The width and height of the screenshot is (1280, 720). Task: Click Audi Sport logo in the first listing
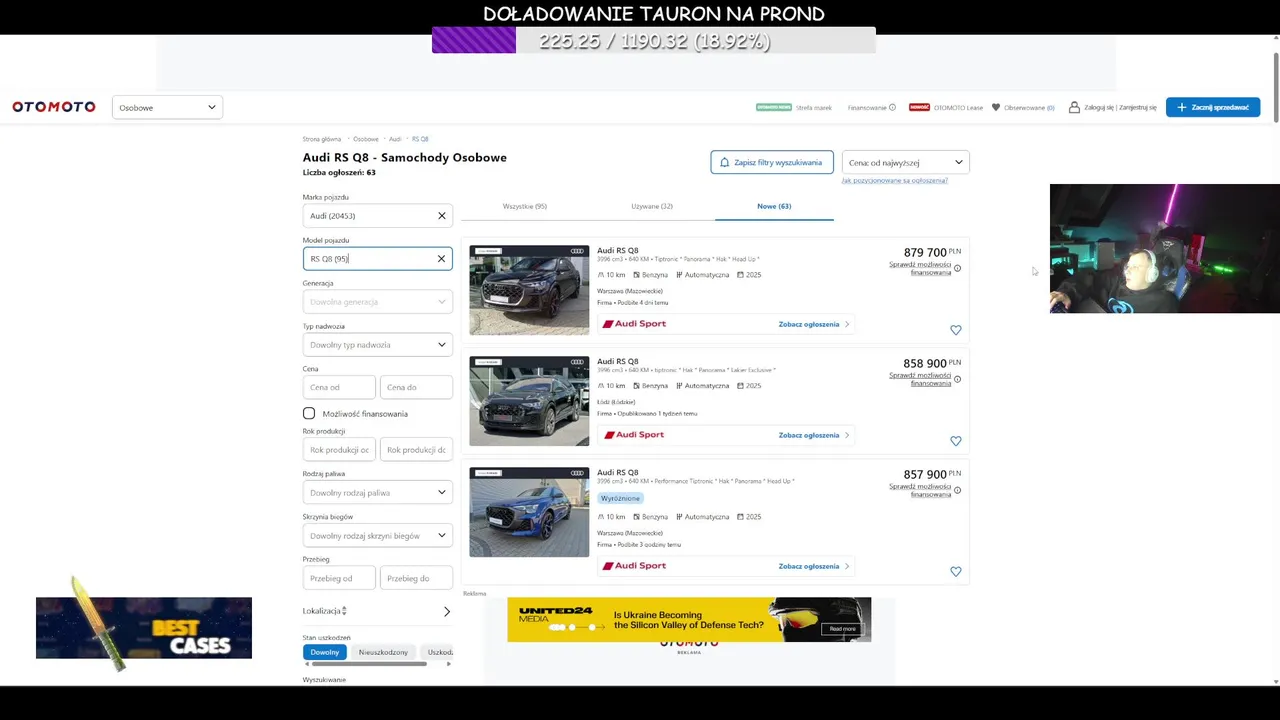tap(634, 324)
